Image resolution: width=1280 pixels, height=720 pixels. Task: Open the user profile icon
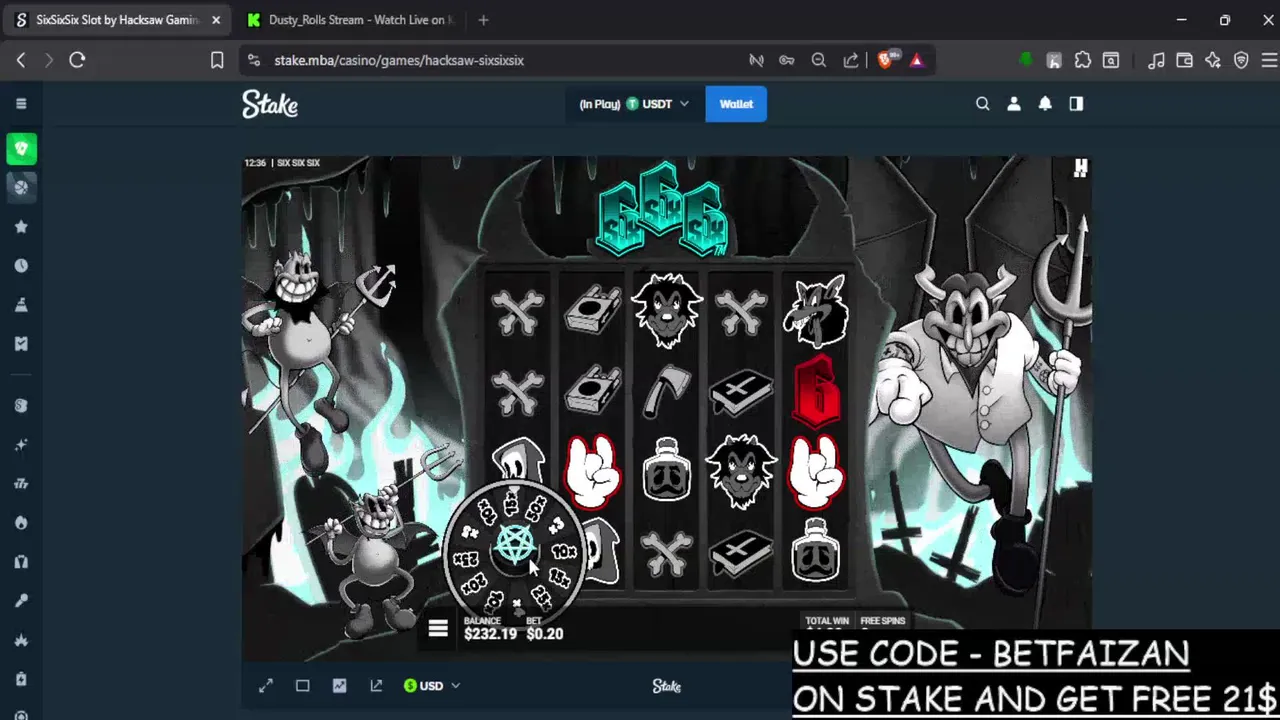(x=1014, y=104)
